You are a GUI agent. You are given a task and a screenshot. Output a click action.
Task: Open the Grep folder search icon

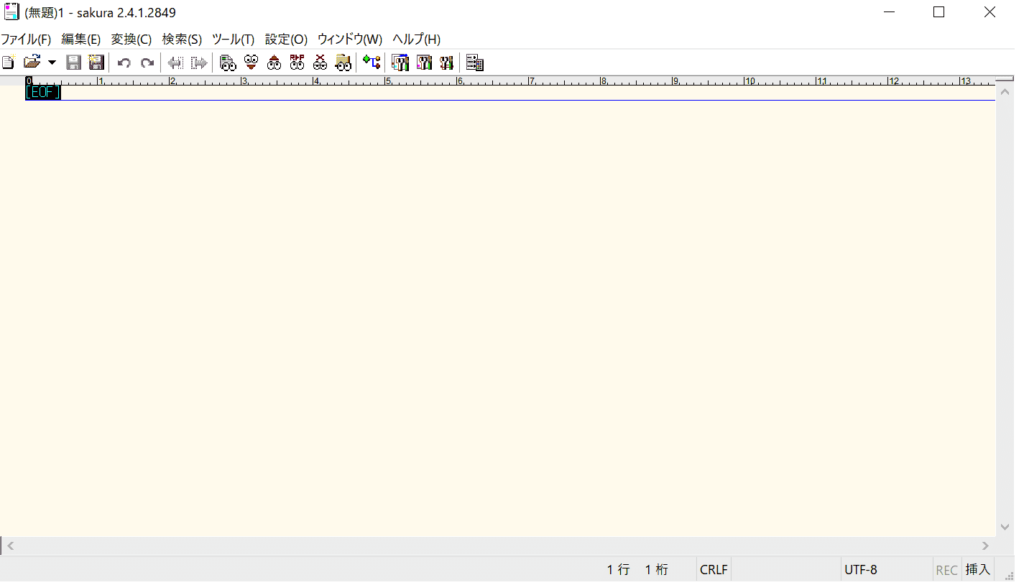(x=343, y=63)
